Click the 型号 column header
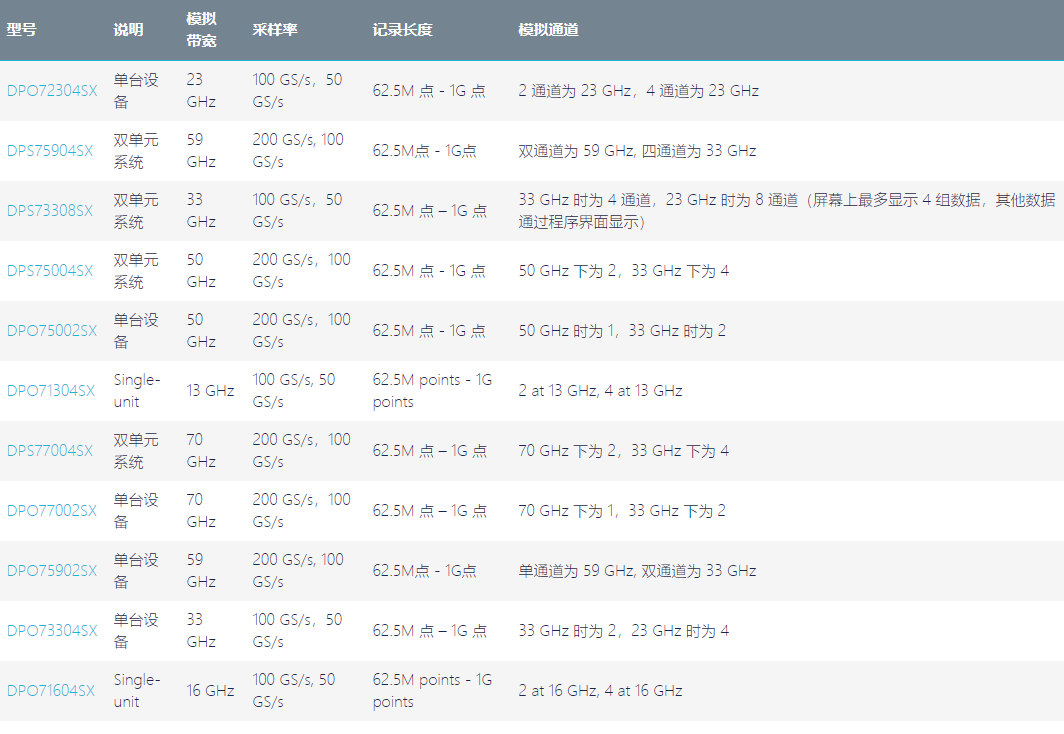Image resolution: width=1064 pixels, height=734 pixels. 22,30
